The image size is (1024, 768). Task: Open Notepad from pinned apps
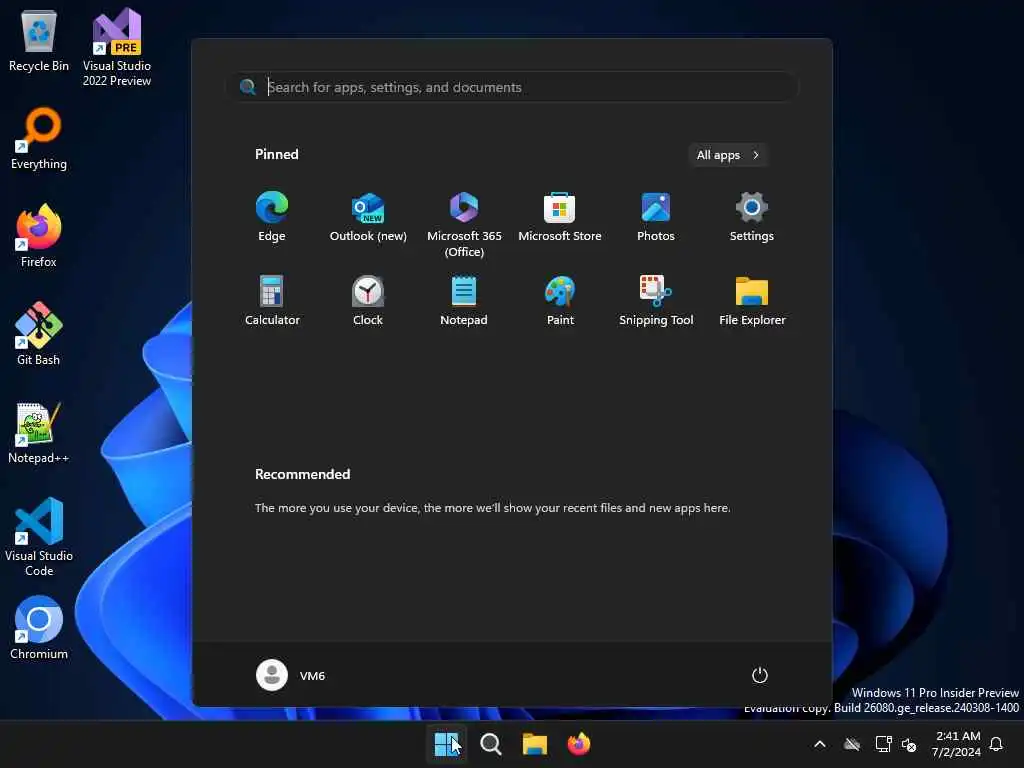pos(464,300)
